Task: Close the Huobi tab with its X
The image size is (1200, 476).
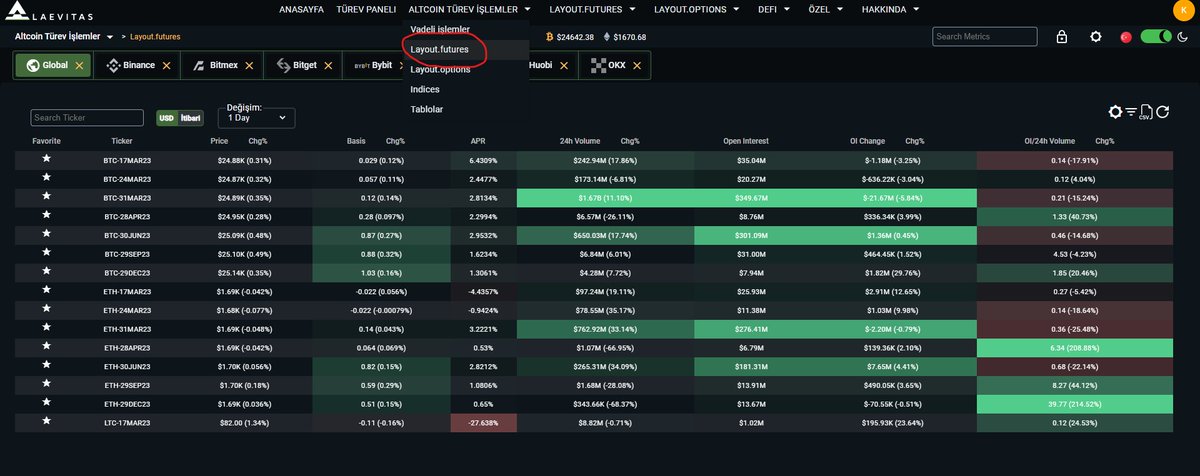Action: [x=565, y=65]
